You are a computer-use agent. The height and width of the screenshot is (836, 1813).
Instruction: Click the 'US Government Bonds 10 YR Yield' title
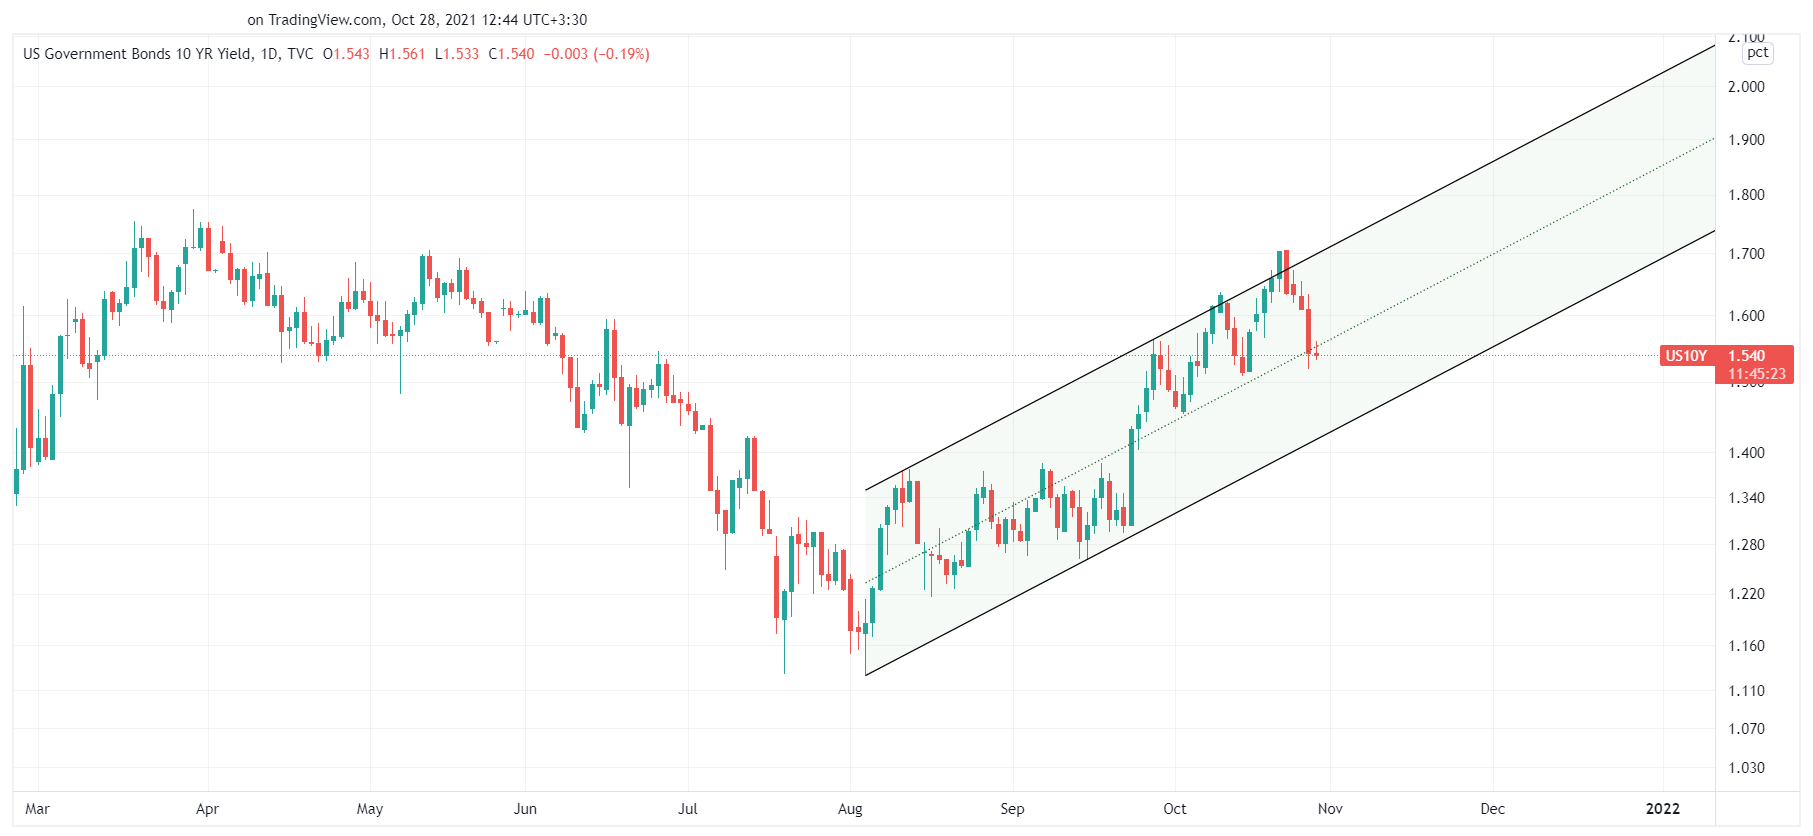point(137,54)
